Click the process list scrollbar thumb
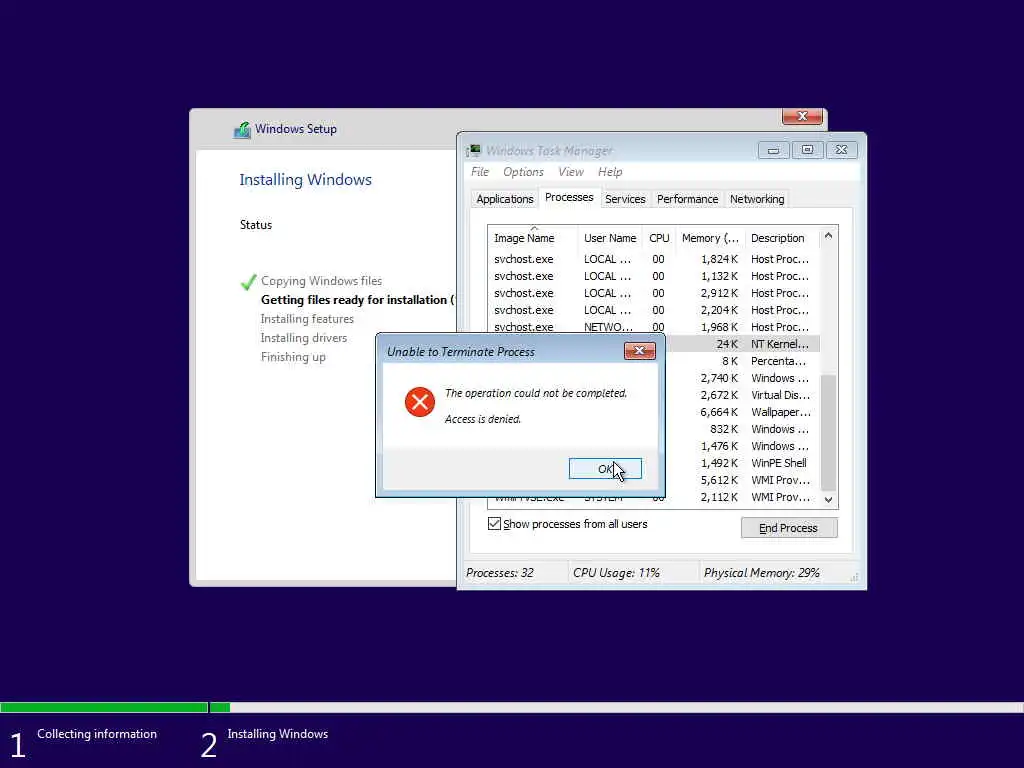 click(828, 432)
